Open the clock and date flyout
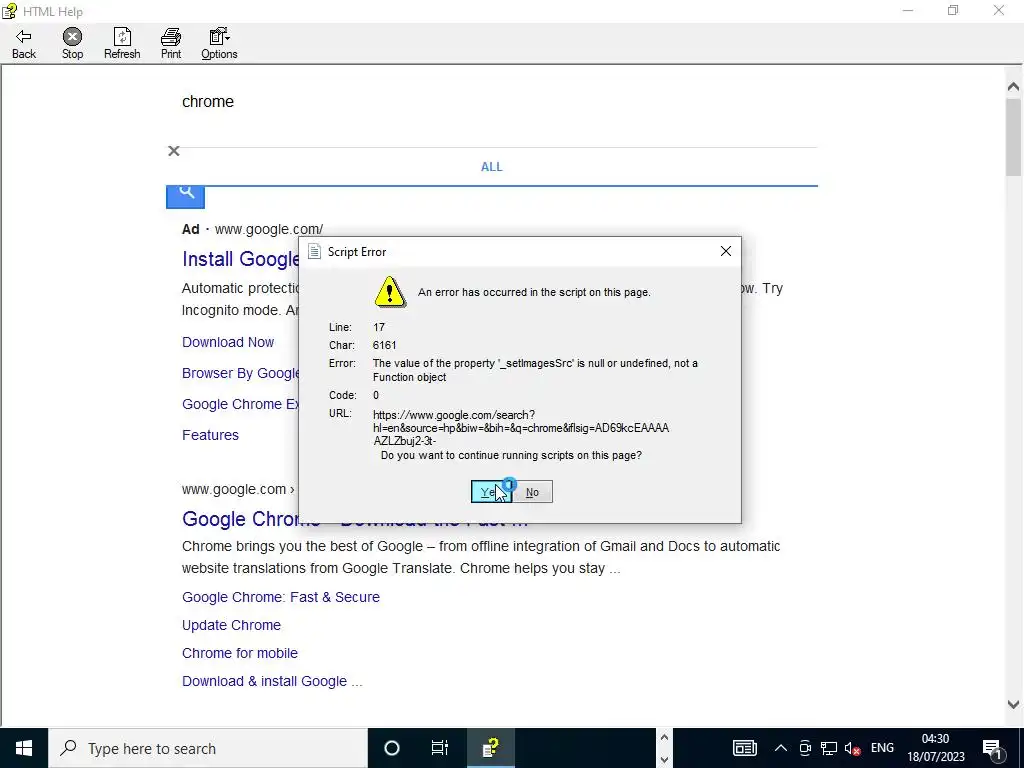Image resolution: width=1024 pixels, height=768 pixels. click(x=935, y=748)
